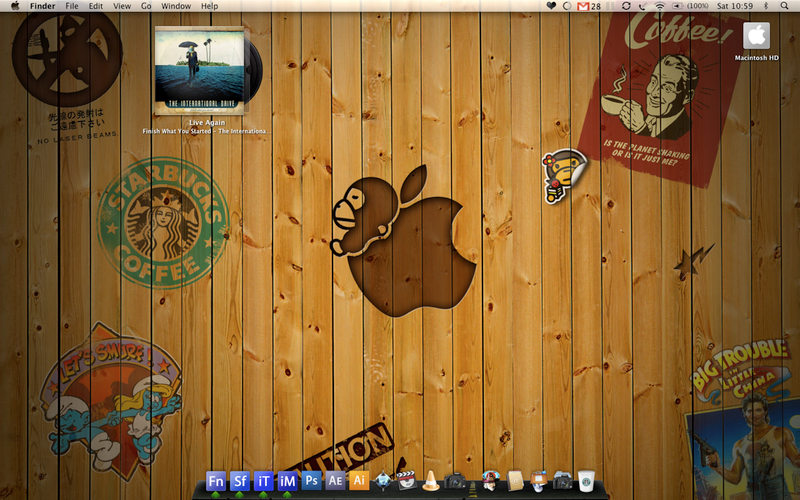Screen dimensions: 800x500
Task: Launch VLC via the traffic cone icon
Action: click(431, 481)
